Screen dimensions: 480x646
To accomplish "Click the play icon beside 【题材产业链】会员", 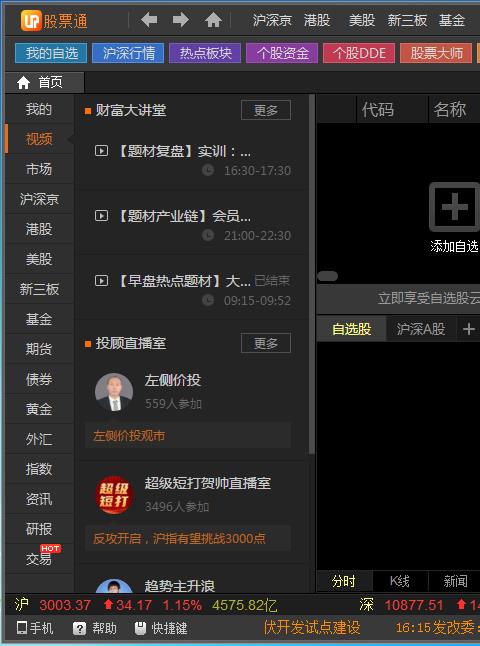I will [x=101, y=215].
